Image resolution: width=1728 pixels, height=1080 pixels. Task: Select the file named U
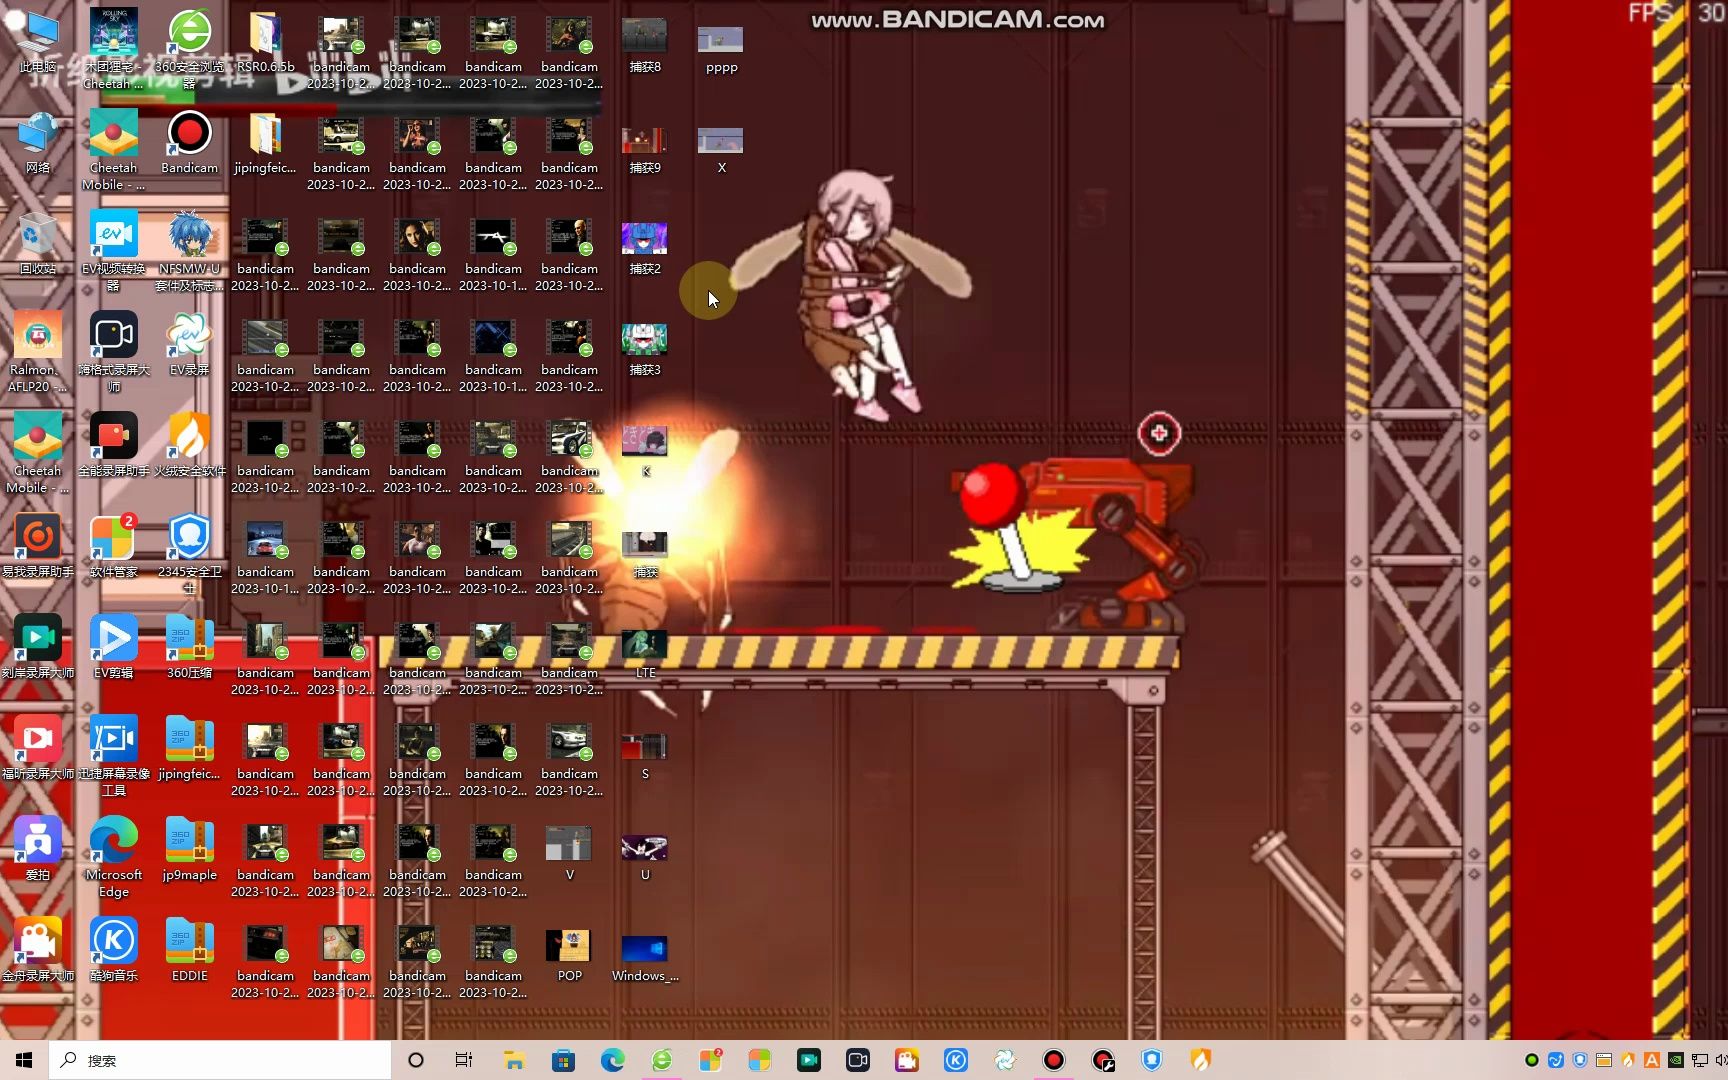click(645, 856)
